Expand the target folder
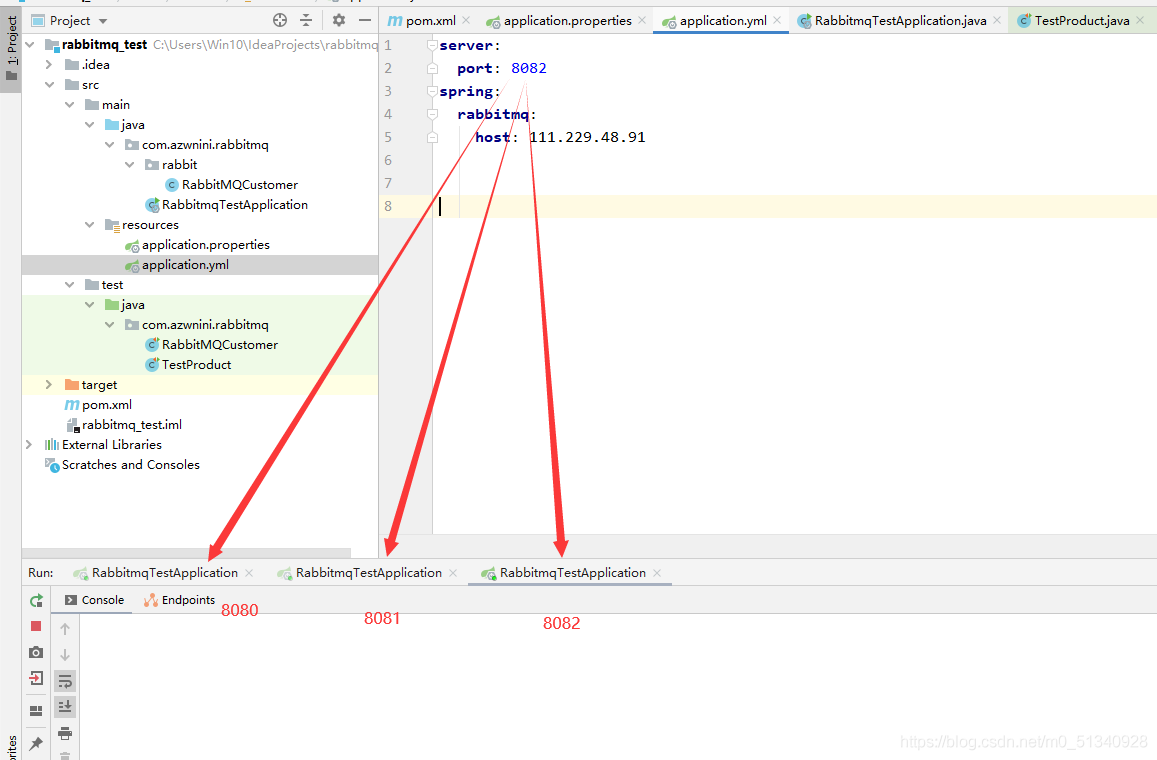The width and height of the screenshot is (1157, 760). click(x=49, y=384)
